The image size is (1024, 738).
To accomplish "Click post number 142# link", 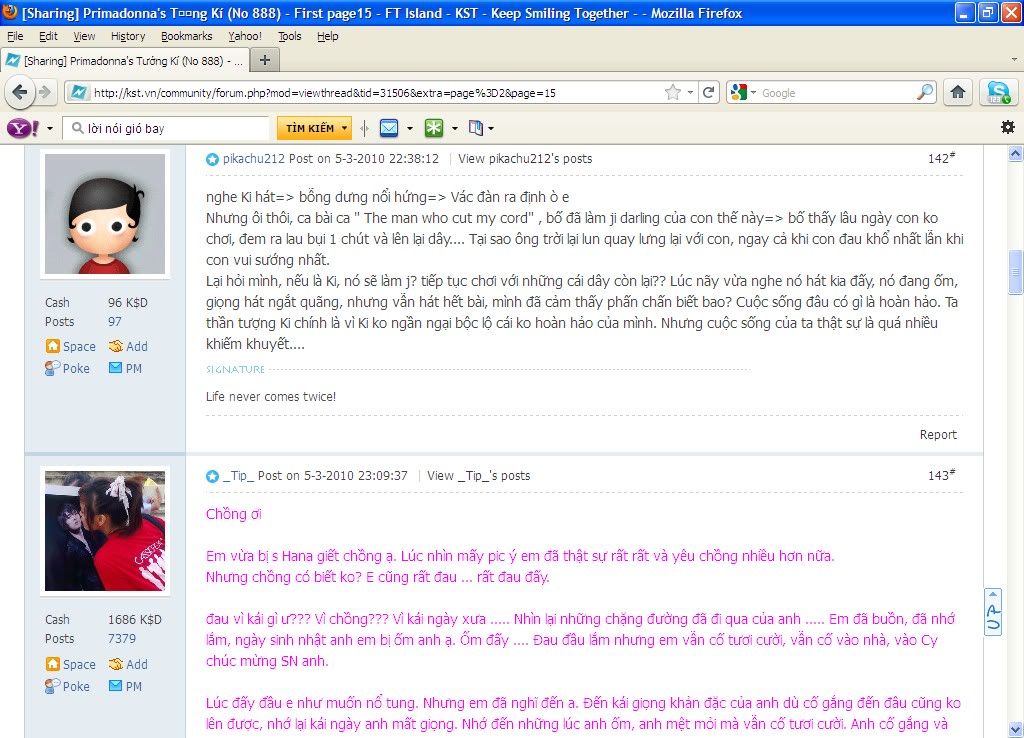I will pos(941,158).
